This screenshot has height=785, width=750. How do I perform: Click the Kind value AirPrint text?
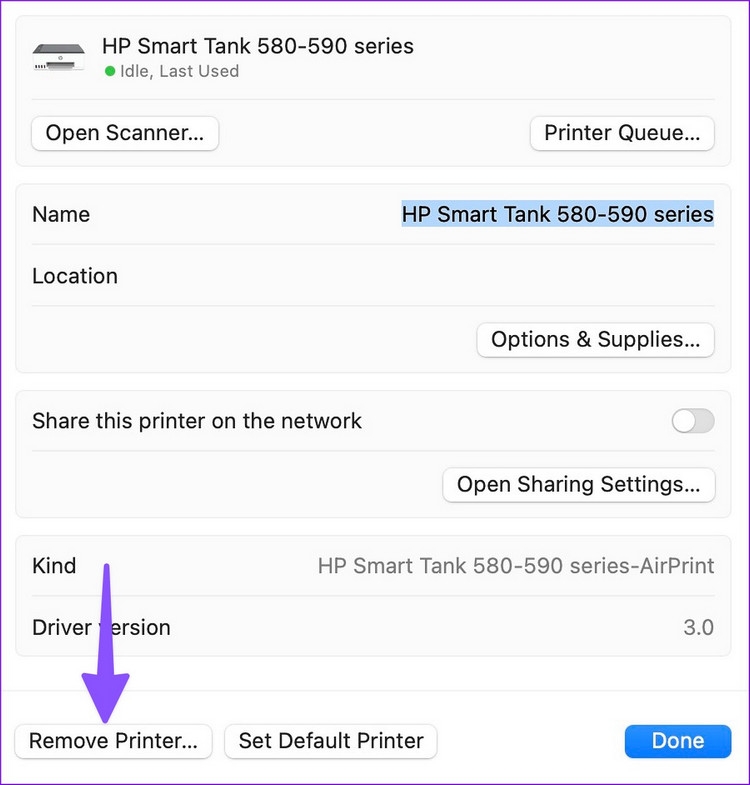516,566
